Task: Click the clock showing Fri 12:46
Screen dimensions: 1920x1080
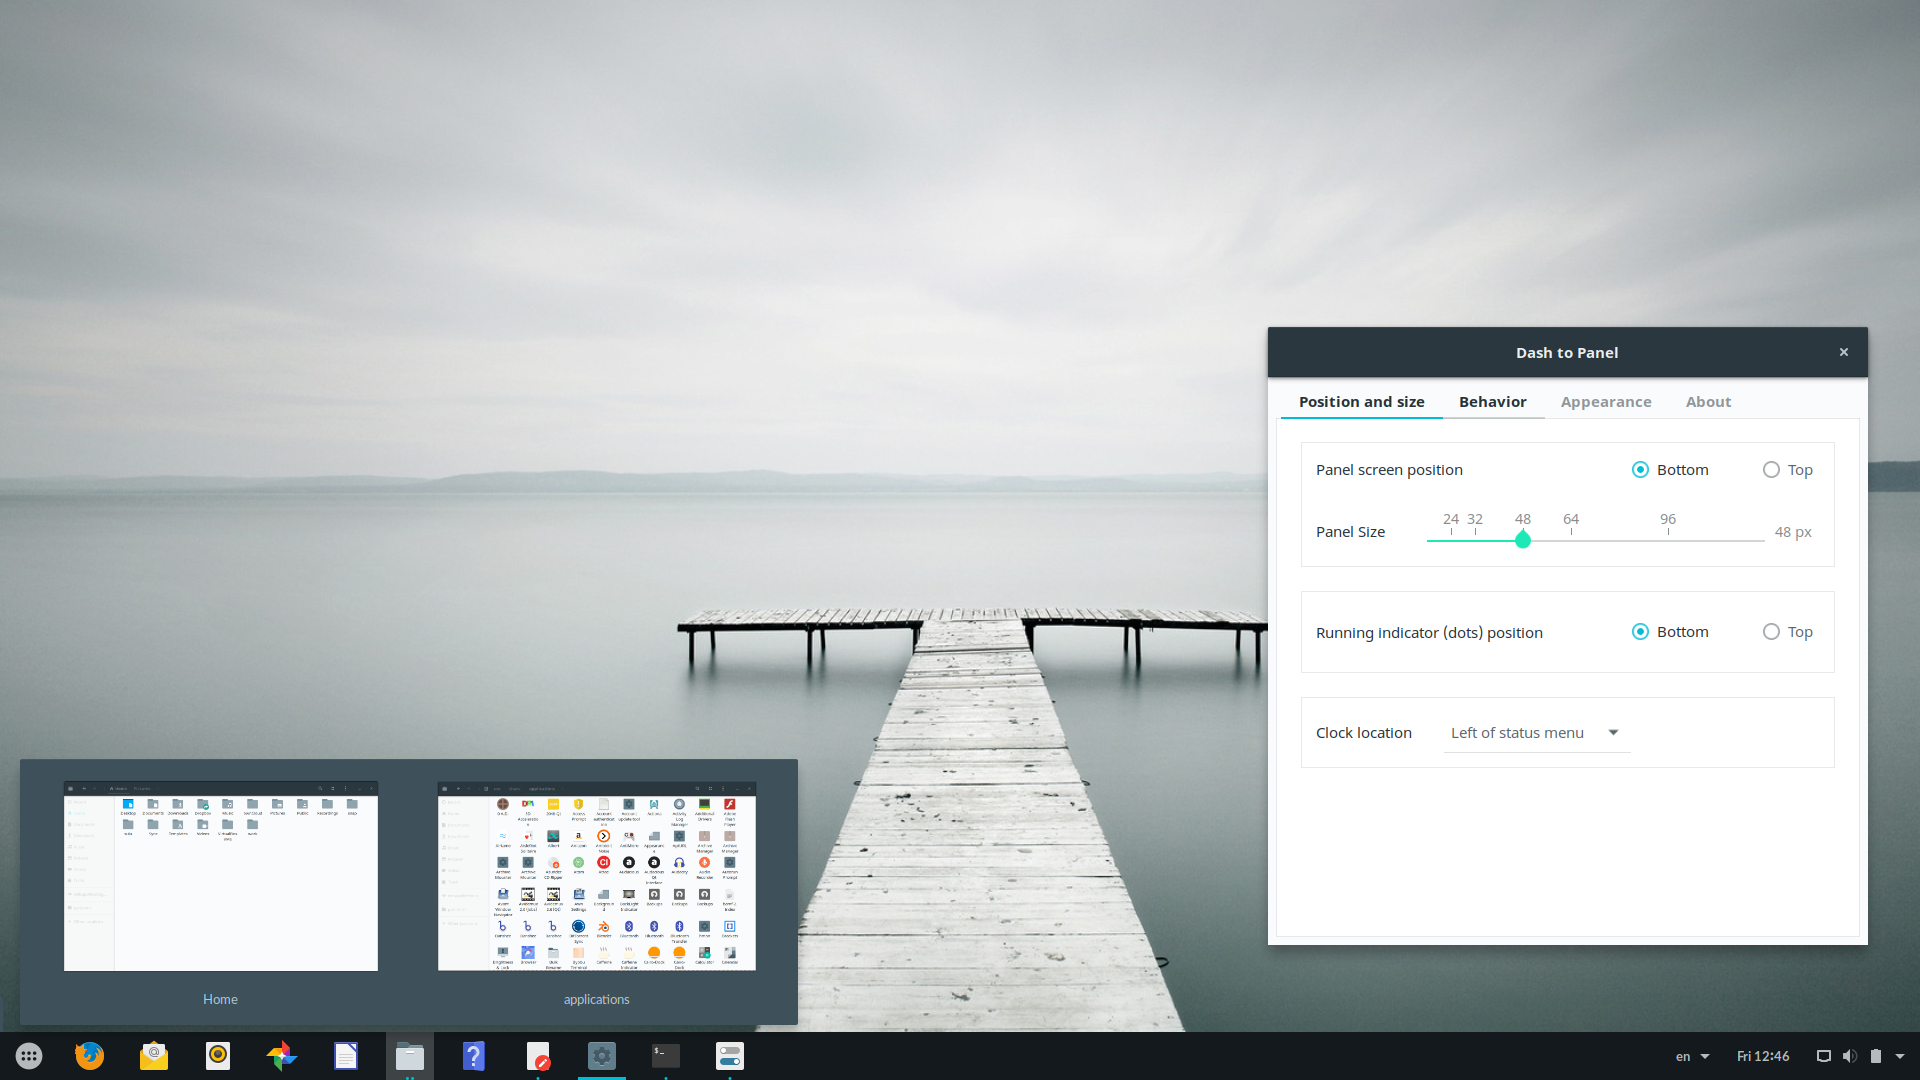Action: tap(1763, 1056)
